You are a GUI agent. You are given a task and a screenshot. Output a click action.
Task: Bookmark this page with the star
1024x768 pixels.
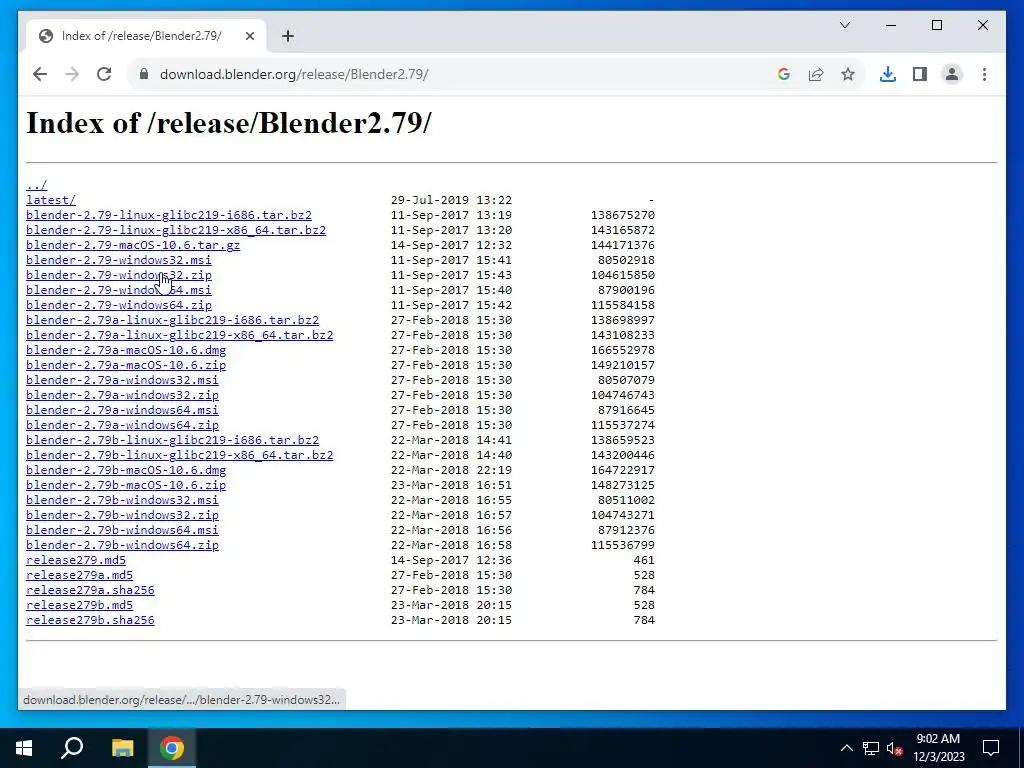click(x=848, y=74)
